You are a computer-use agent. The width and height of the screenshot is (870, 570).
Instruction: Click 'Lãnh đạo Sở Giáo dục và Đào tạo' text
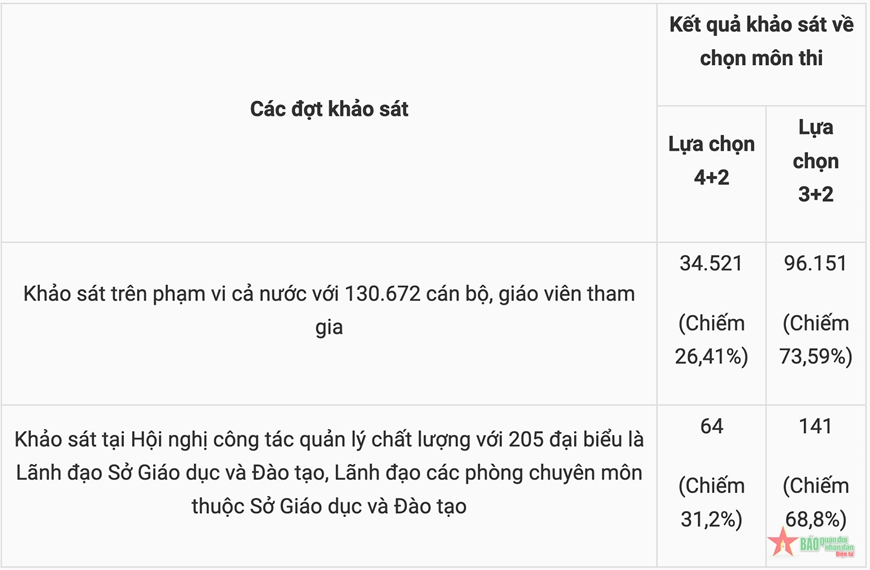pyautogui.click(x=170, y=473)
